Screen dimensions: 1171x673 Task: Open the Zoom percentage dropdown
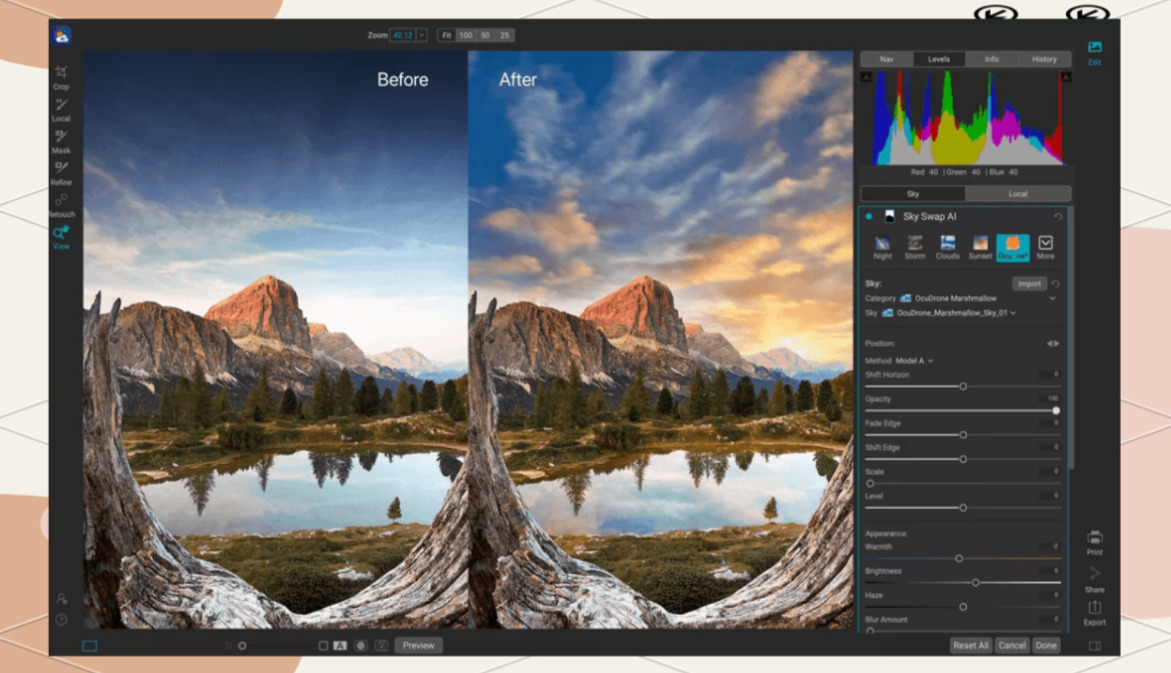422,35
